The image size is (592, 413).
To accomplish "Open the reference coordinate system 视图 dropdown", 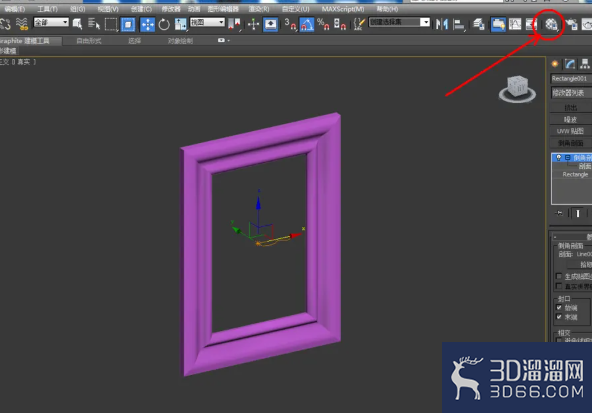I will tap(207, 22).
